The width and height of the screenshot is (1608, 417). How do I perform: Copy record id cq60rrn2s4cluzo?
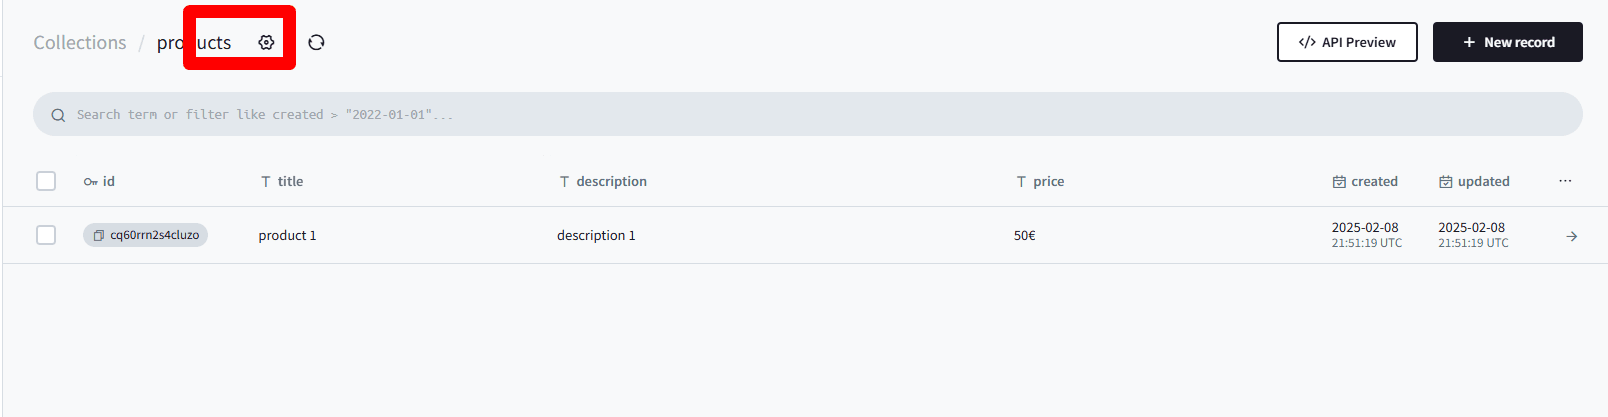coord(145,235)
